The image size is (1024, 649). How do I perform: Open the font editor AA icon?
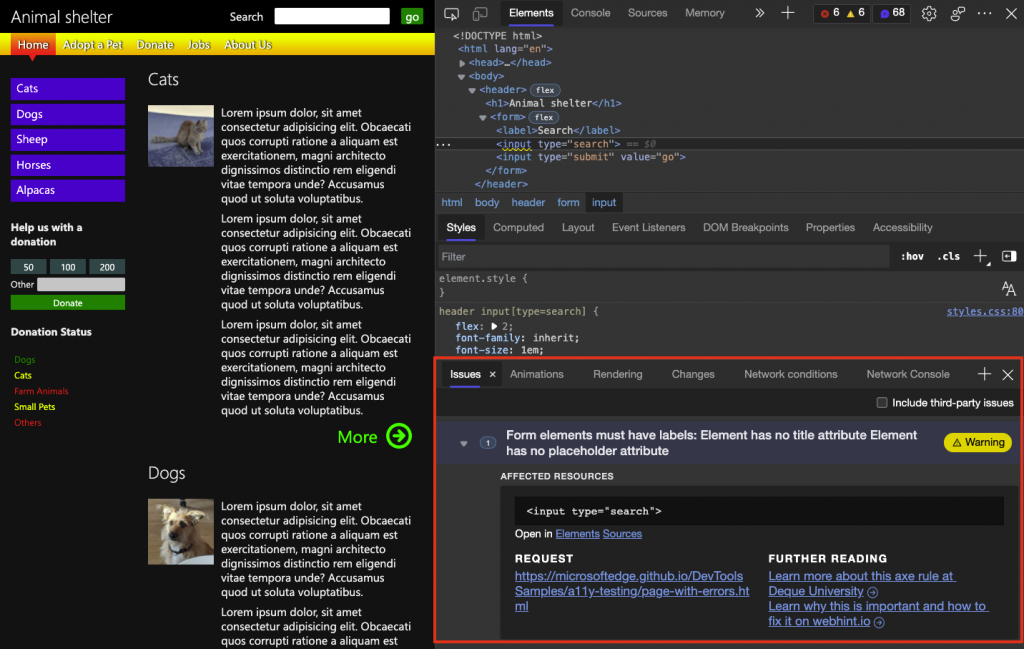[x=1008, y=288]
